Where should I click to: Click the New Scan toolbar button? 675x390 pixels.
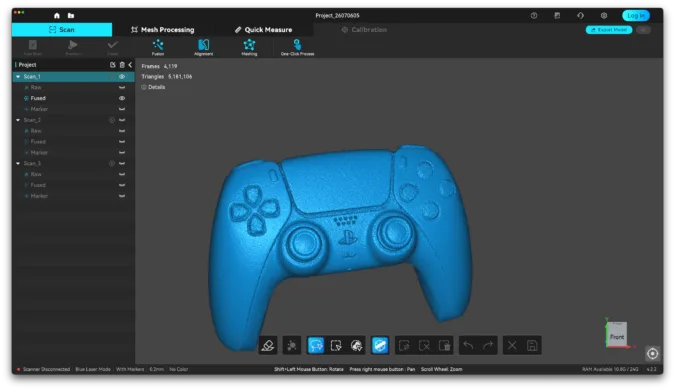33,47
